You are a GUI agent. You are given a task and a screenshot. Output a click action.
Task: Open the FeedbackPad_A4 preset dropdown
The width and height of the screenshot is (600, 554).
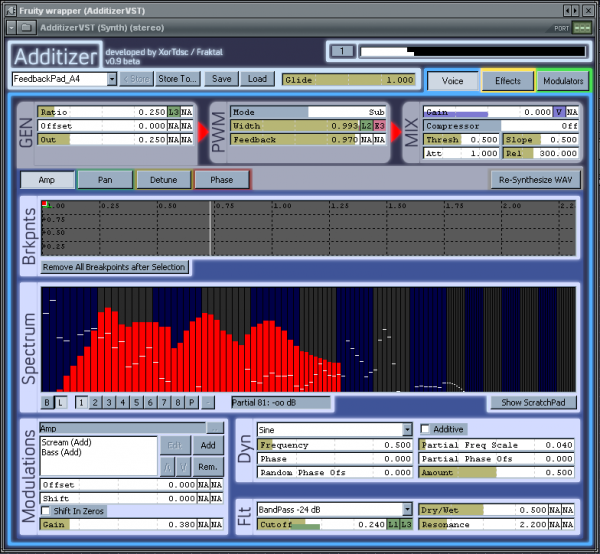click(x=112, y=79)
